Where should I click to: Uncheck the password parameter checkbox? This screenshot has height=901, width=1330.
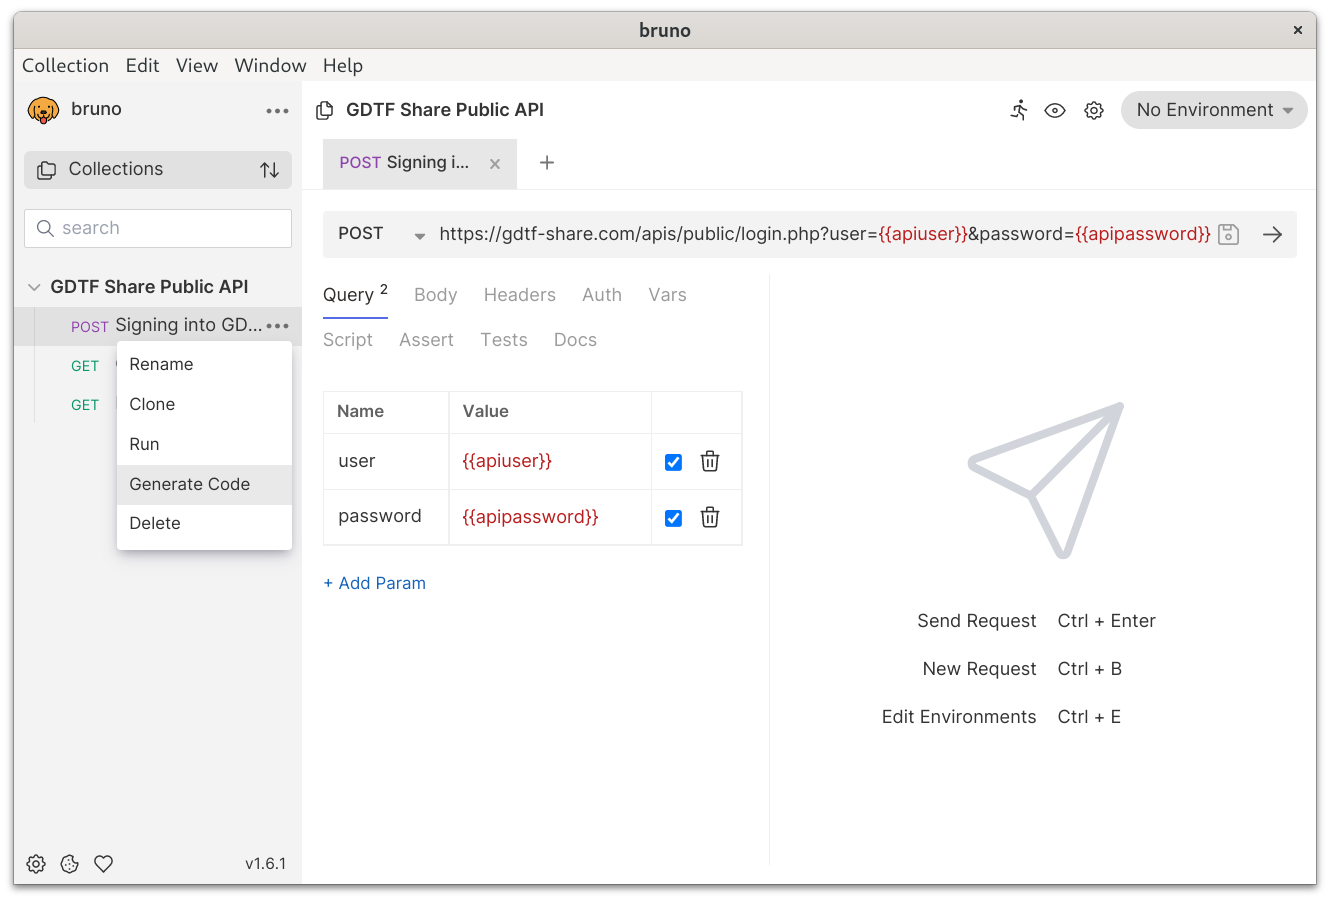[673, 518]
